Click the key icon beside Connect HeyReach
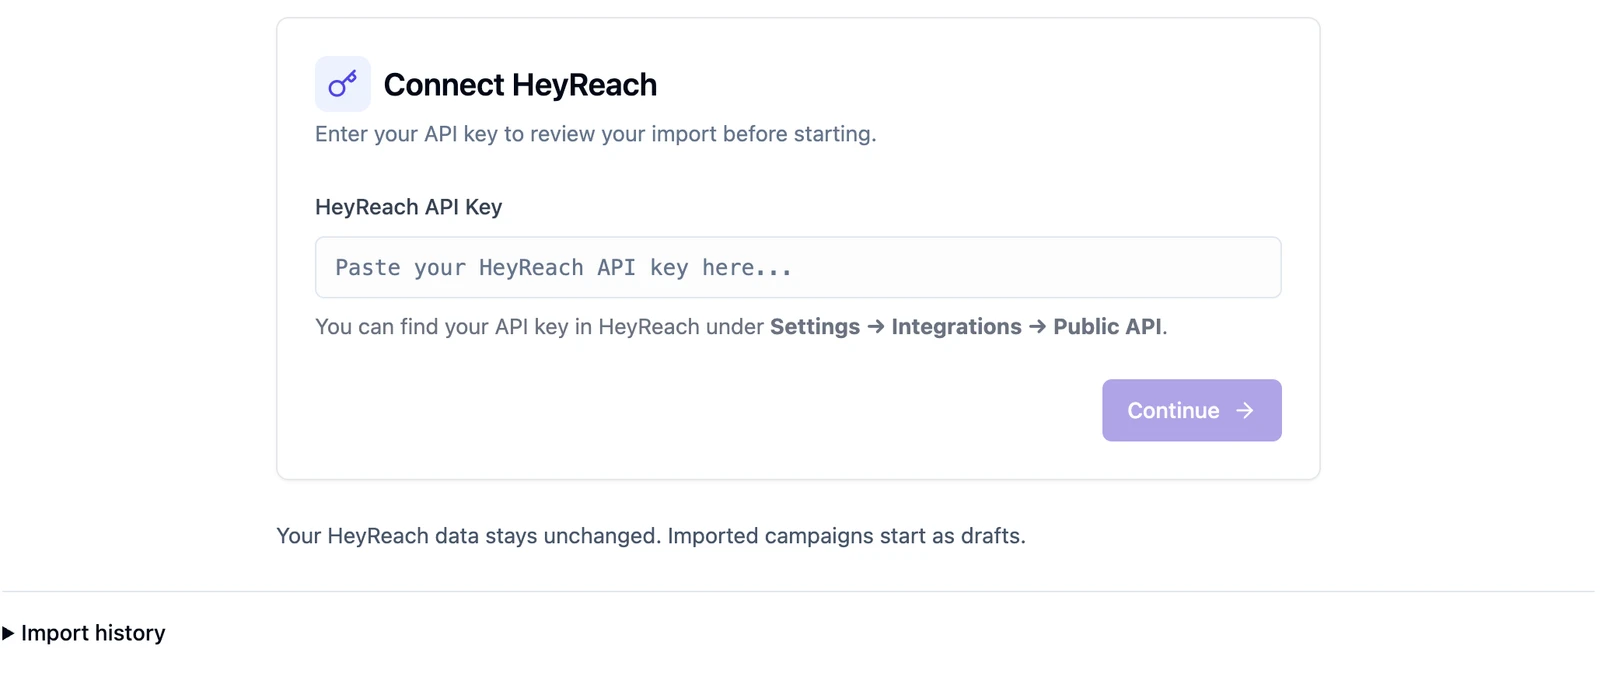Screen dimensions: 1600x680 pos(343,84)
